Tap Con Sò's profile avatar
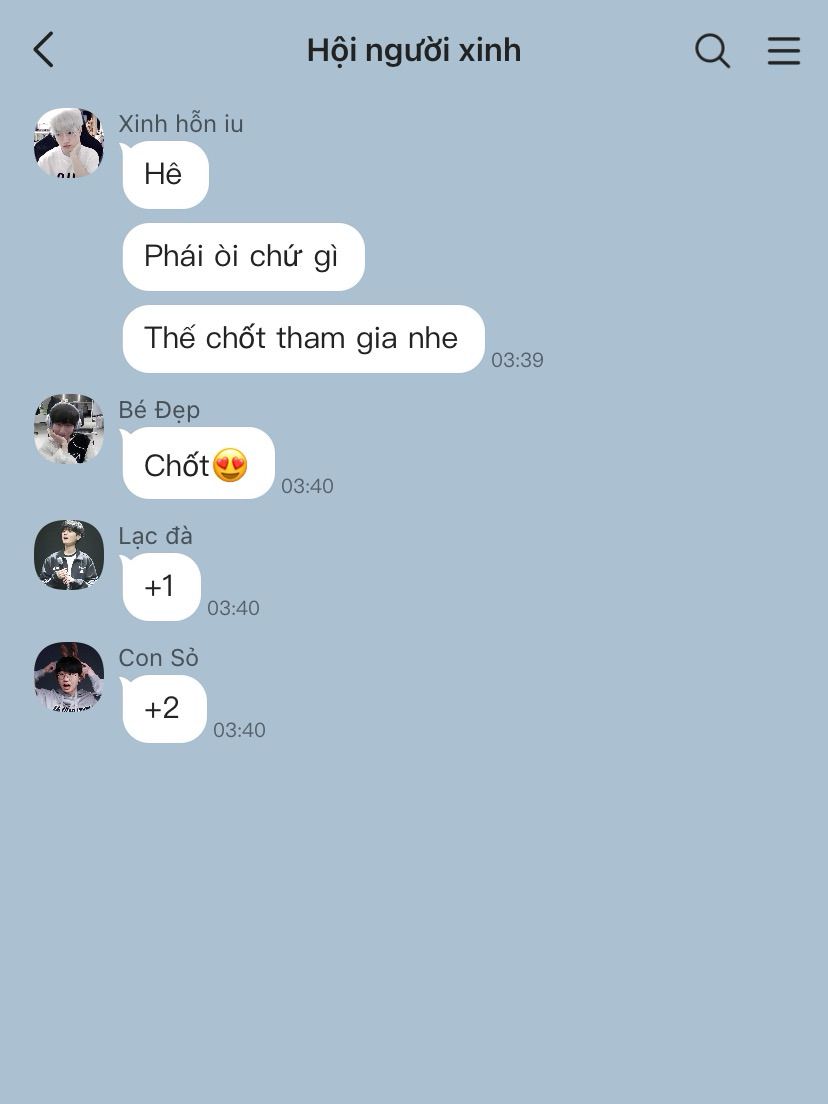828x1104 pixels. (x=69, y=677)
